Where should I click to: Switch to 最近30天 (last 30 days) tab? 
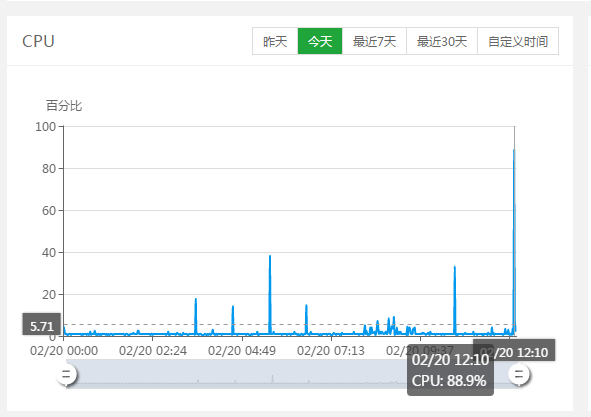coord(442,41)
